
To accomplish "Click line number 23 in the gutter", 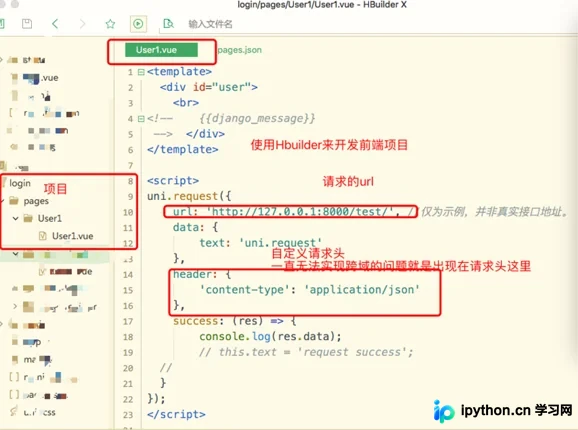I will (x=128, y=415).
